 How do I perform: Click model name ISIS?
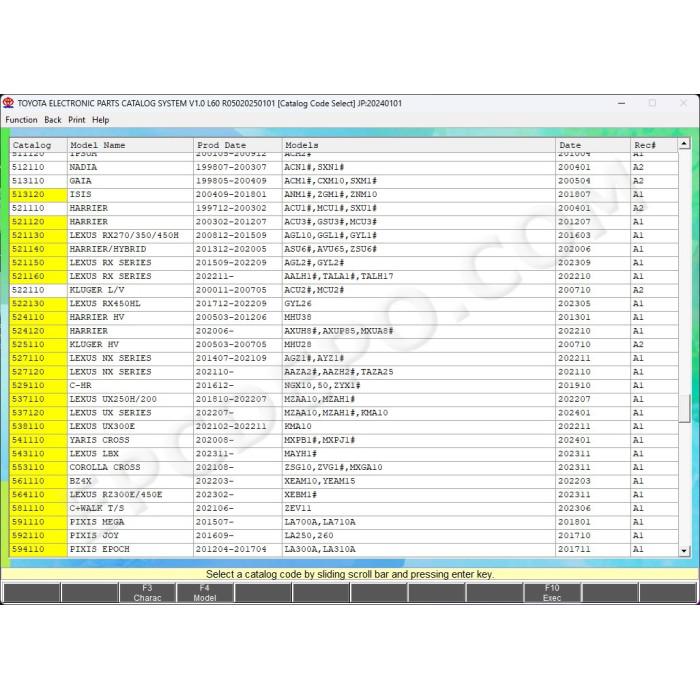point(80,194)
